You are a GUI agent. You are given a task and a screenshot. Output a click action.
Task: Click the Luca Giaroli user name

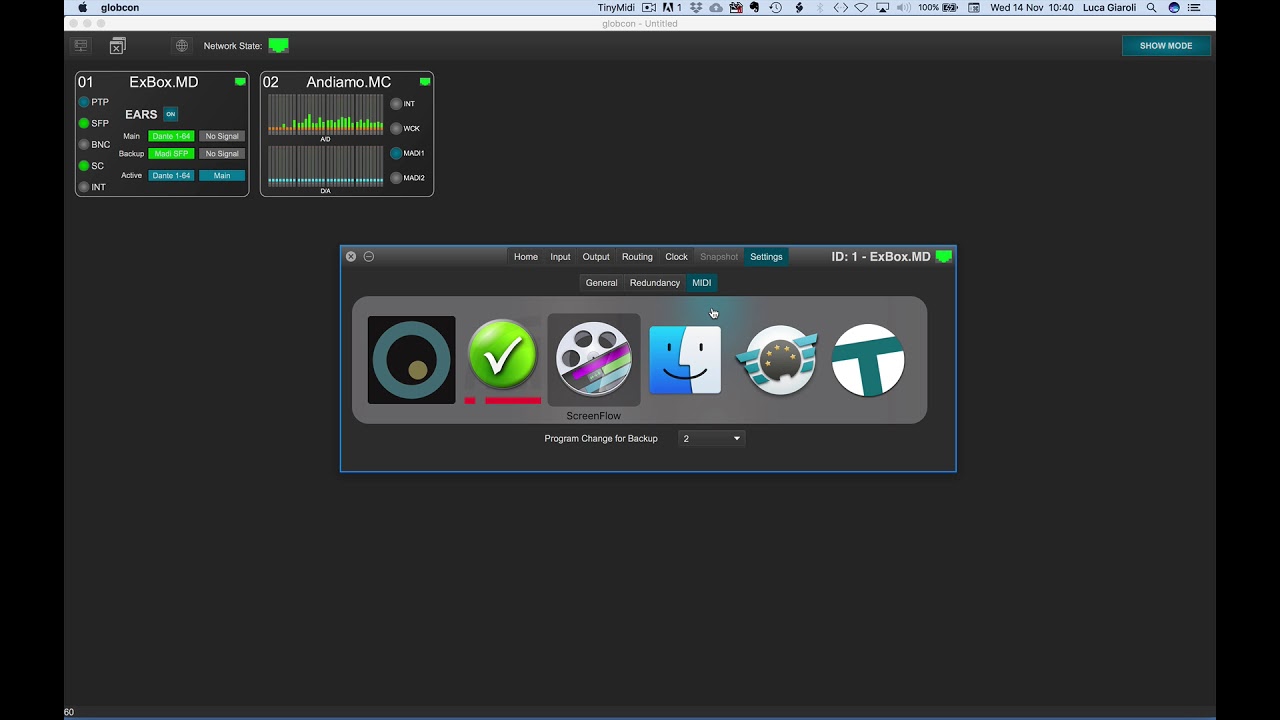click(x=1110, y=7)
